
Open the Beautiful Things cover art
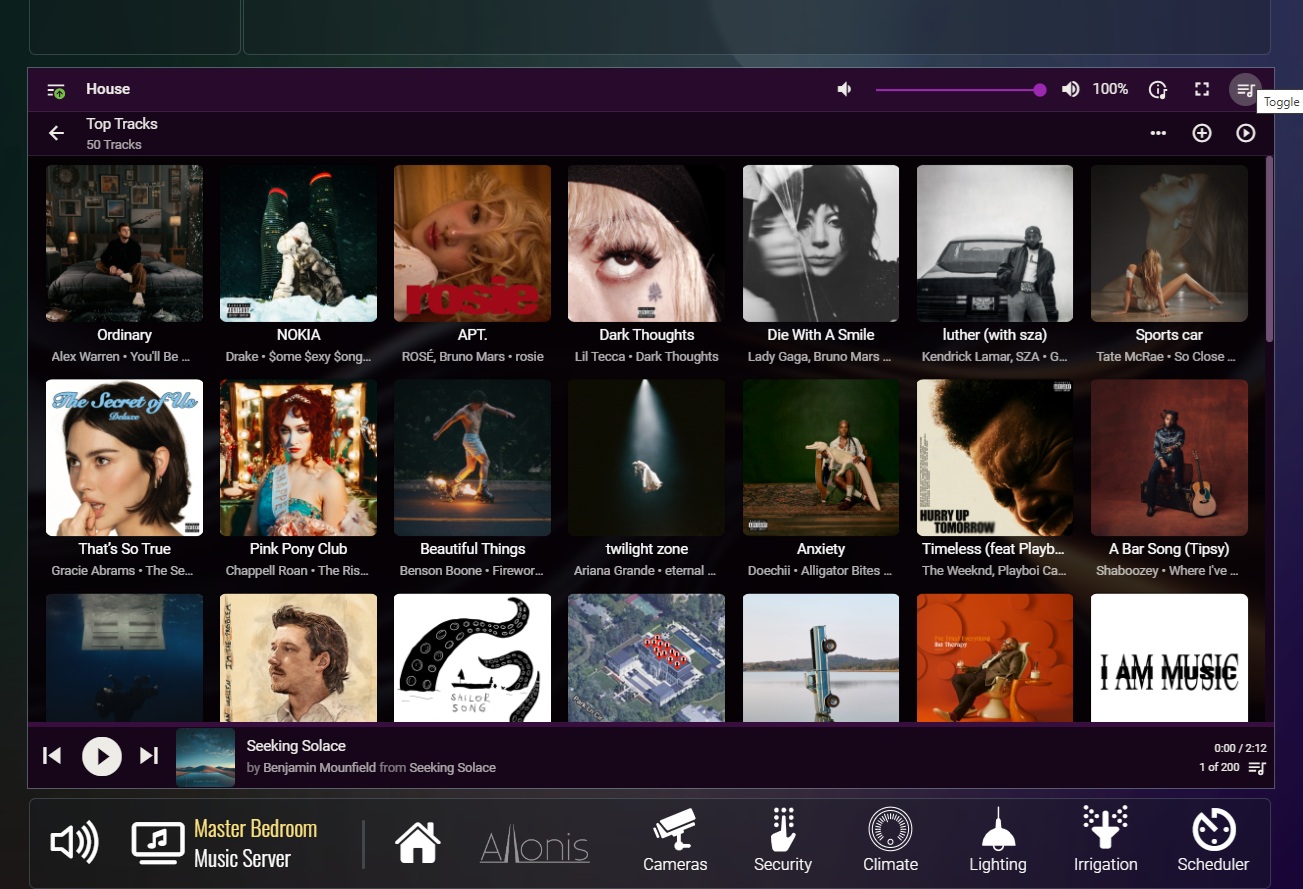[472, 458]
